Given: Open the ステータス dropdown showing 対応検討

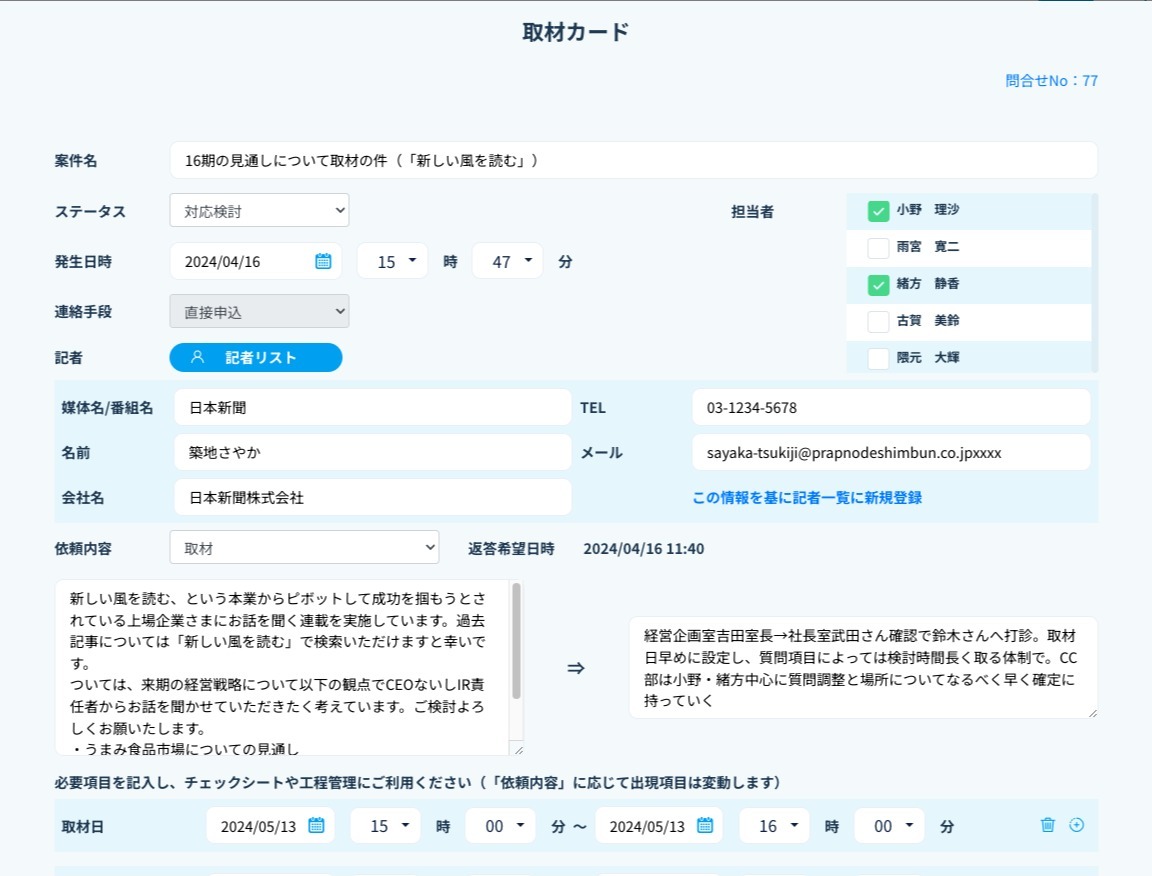Looking at the screenshot, I should coord(259,211).
